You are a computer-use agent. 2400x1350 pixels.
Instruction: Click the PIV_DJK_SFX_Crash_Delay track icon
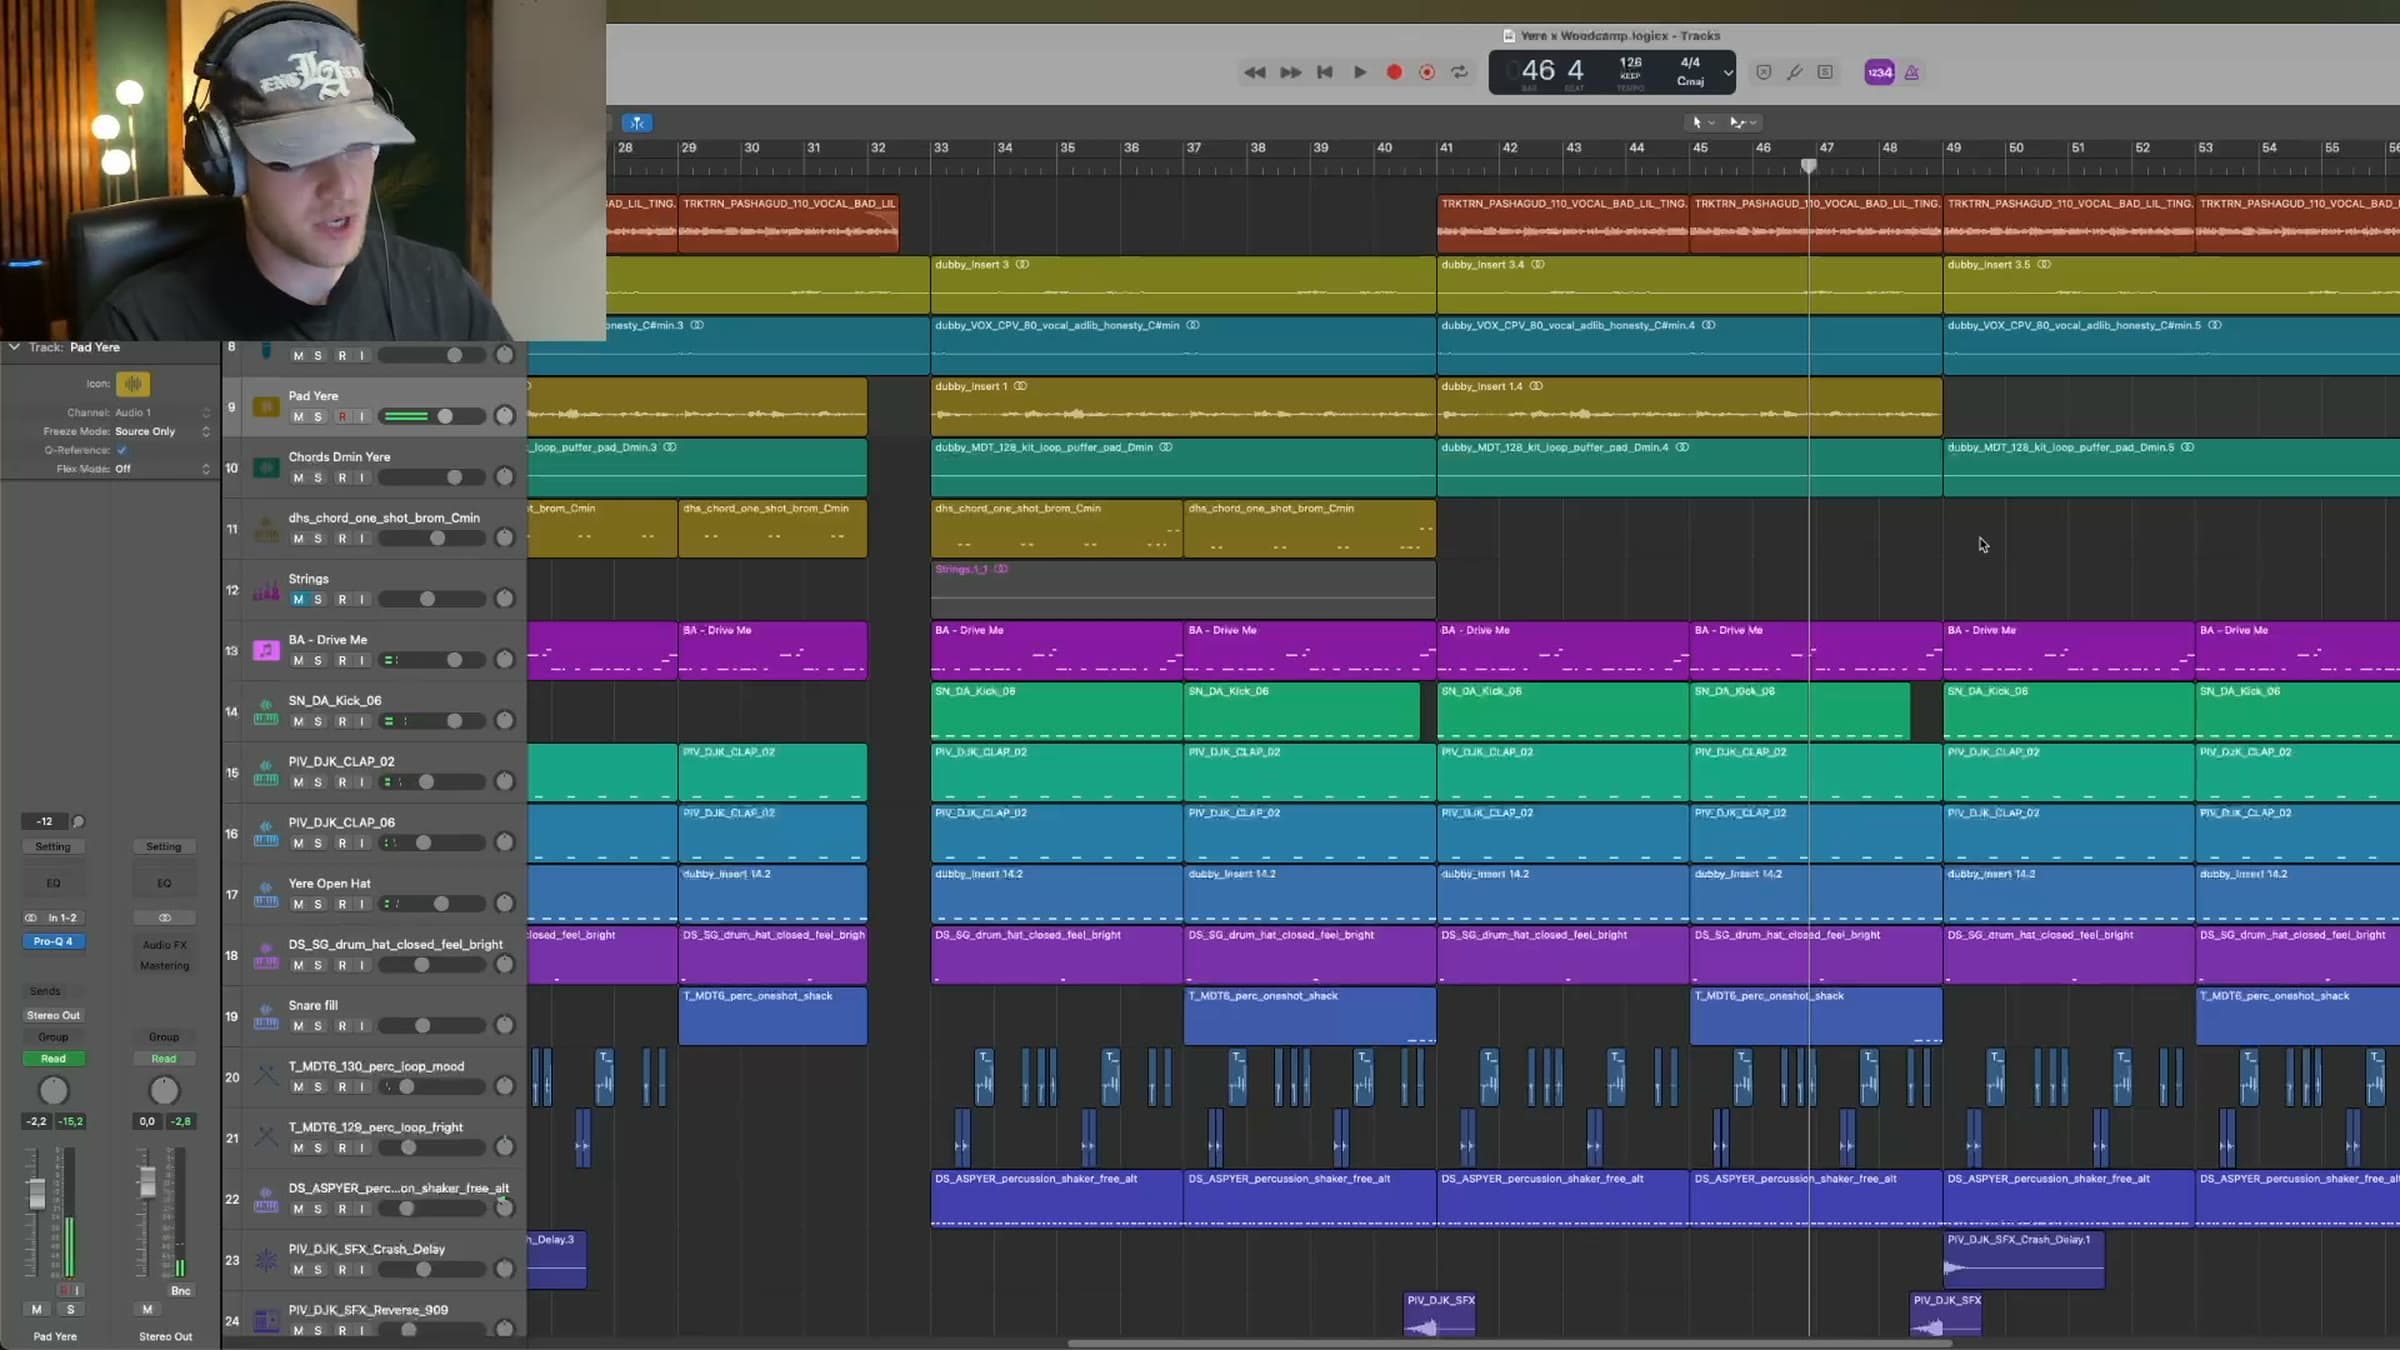266,1260
